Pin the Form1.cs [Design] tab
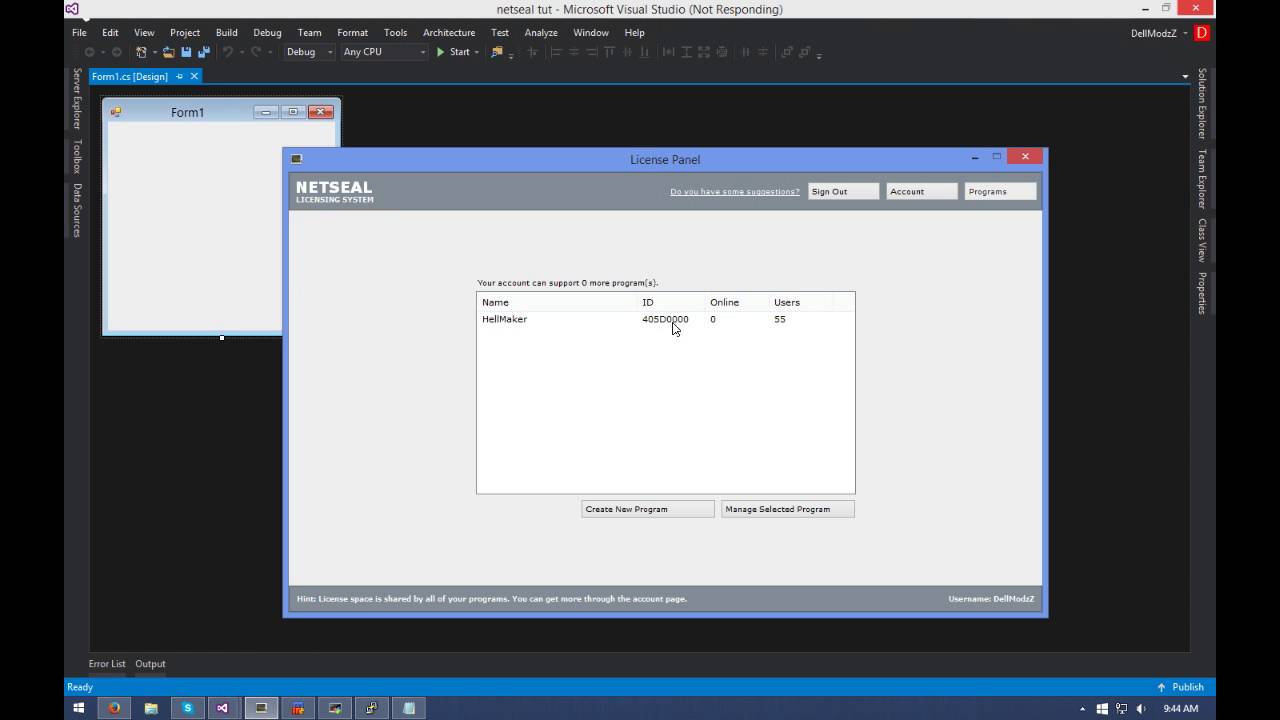The height and width of the screenshot is (720, 1280). pos(180,76)
